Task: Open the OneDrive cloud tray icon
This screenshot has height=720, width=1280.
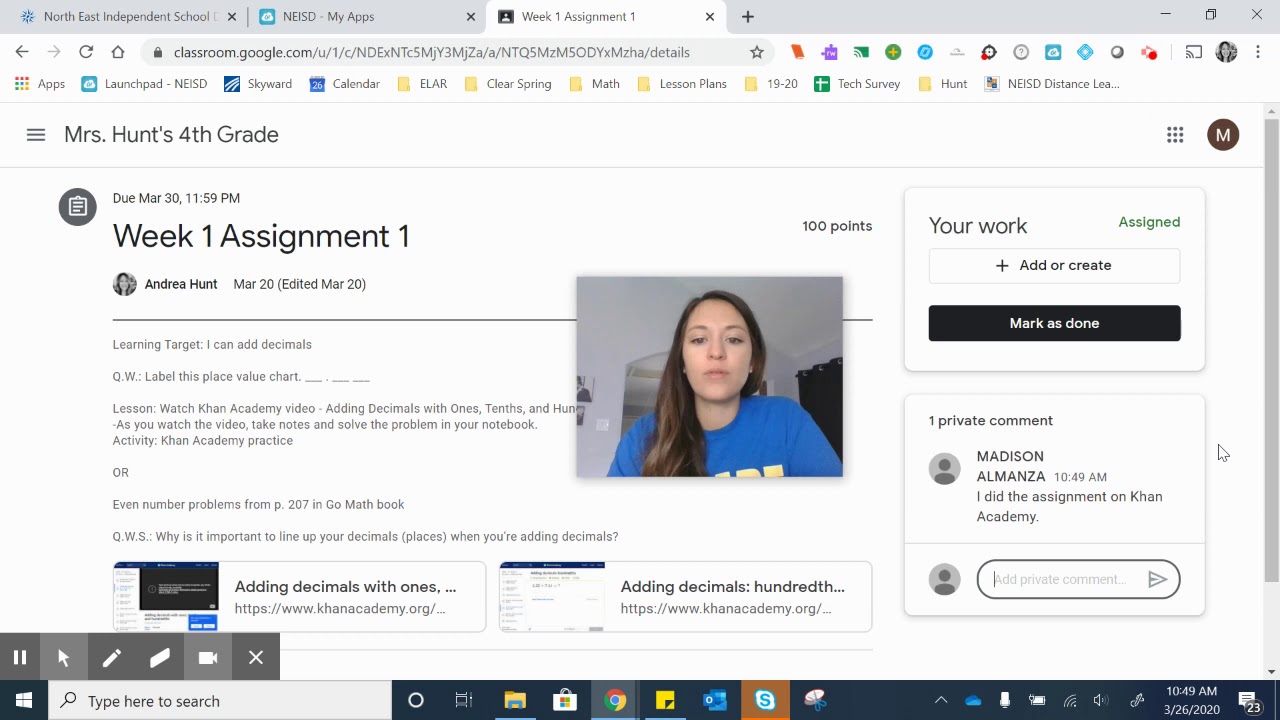Action: point(973,700)
